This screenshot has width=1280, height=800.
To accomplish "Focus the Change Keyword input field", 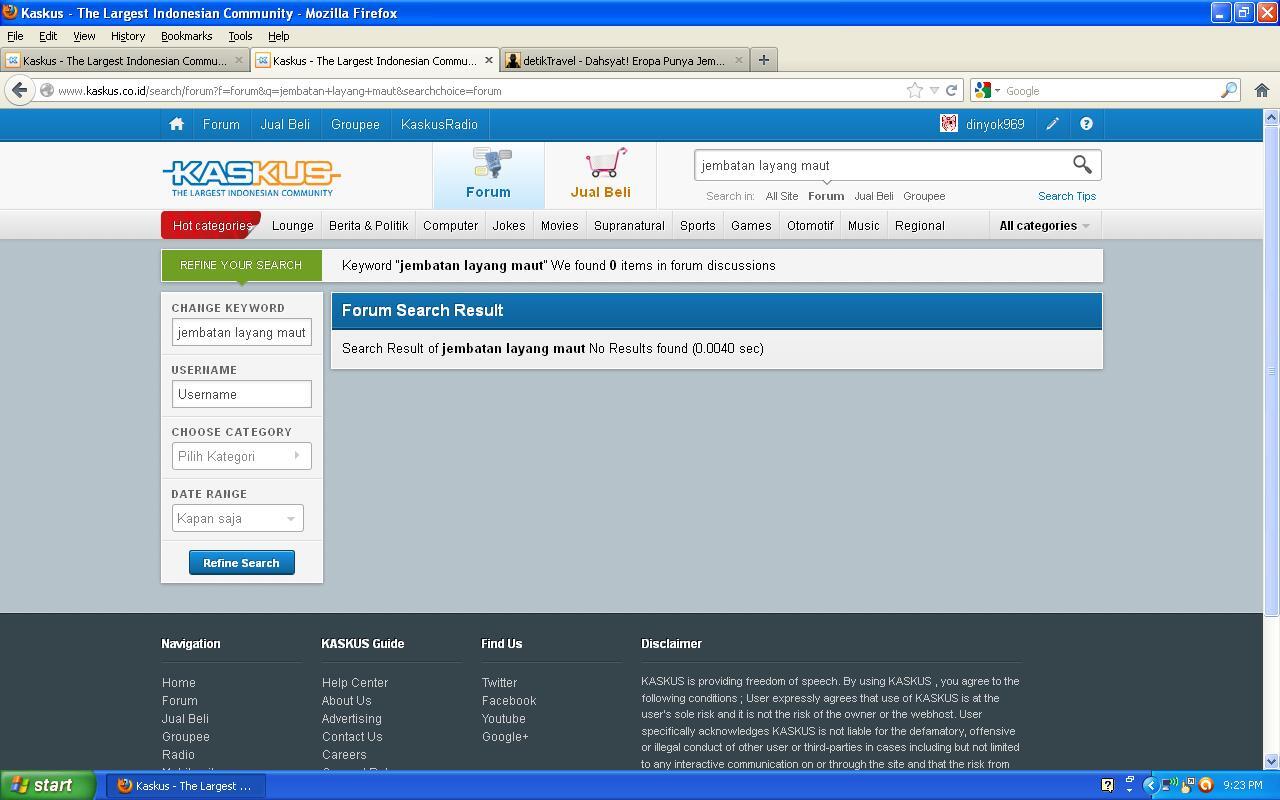I will (x=241, y=332).
